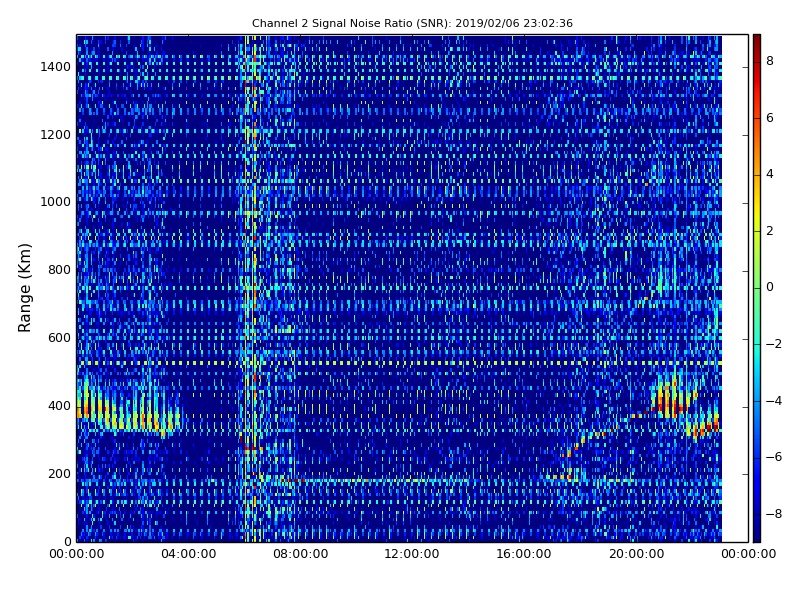Screen dimensions: 800x600
Task: Click the colorbar label 8
Action: click(x=770, y=61)
